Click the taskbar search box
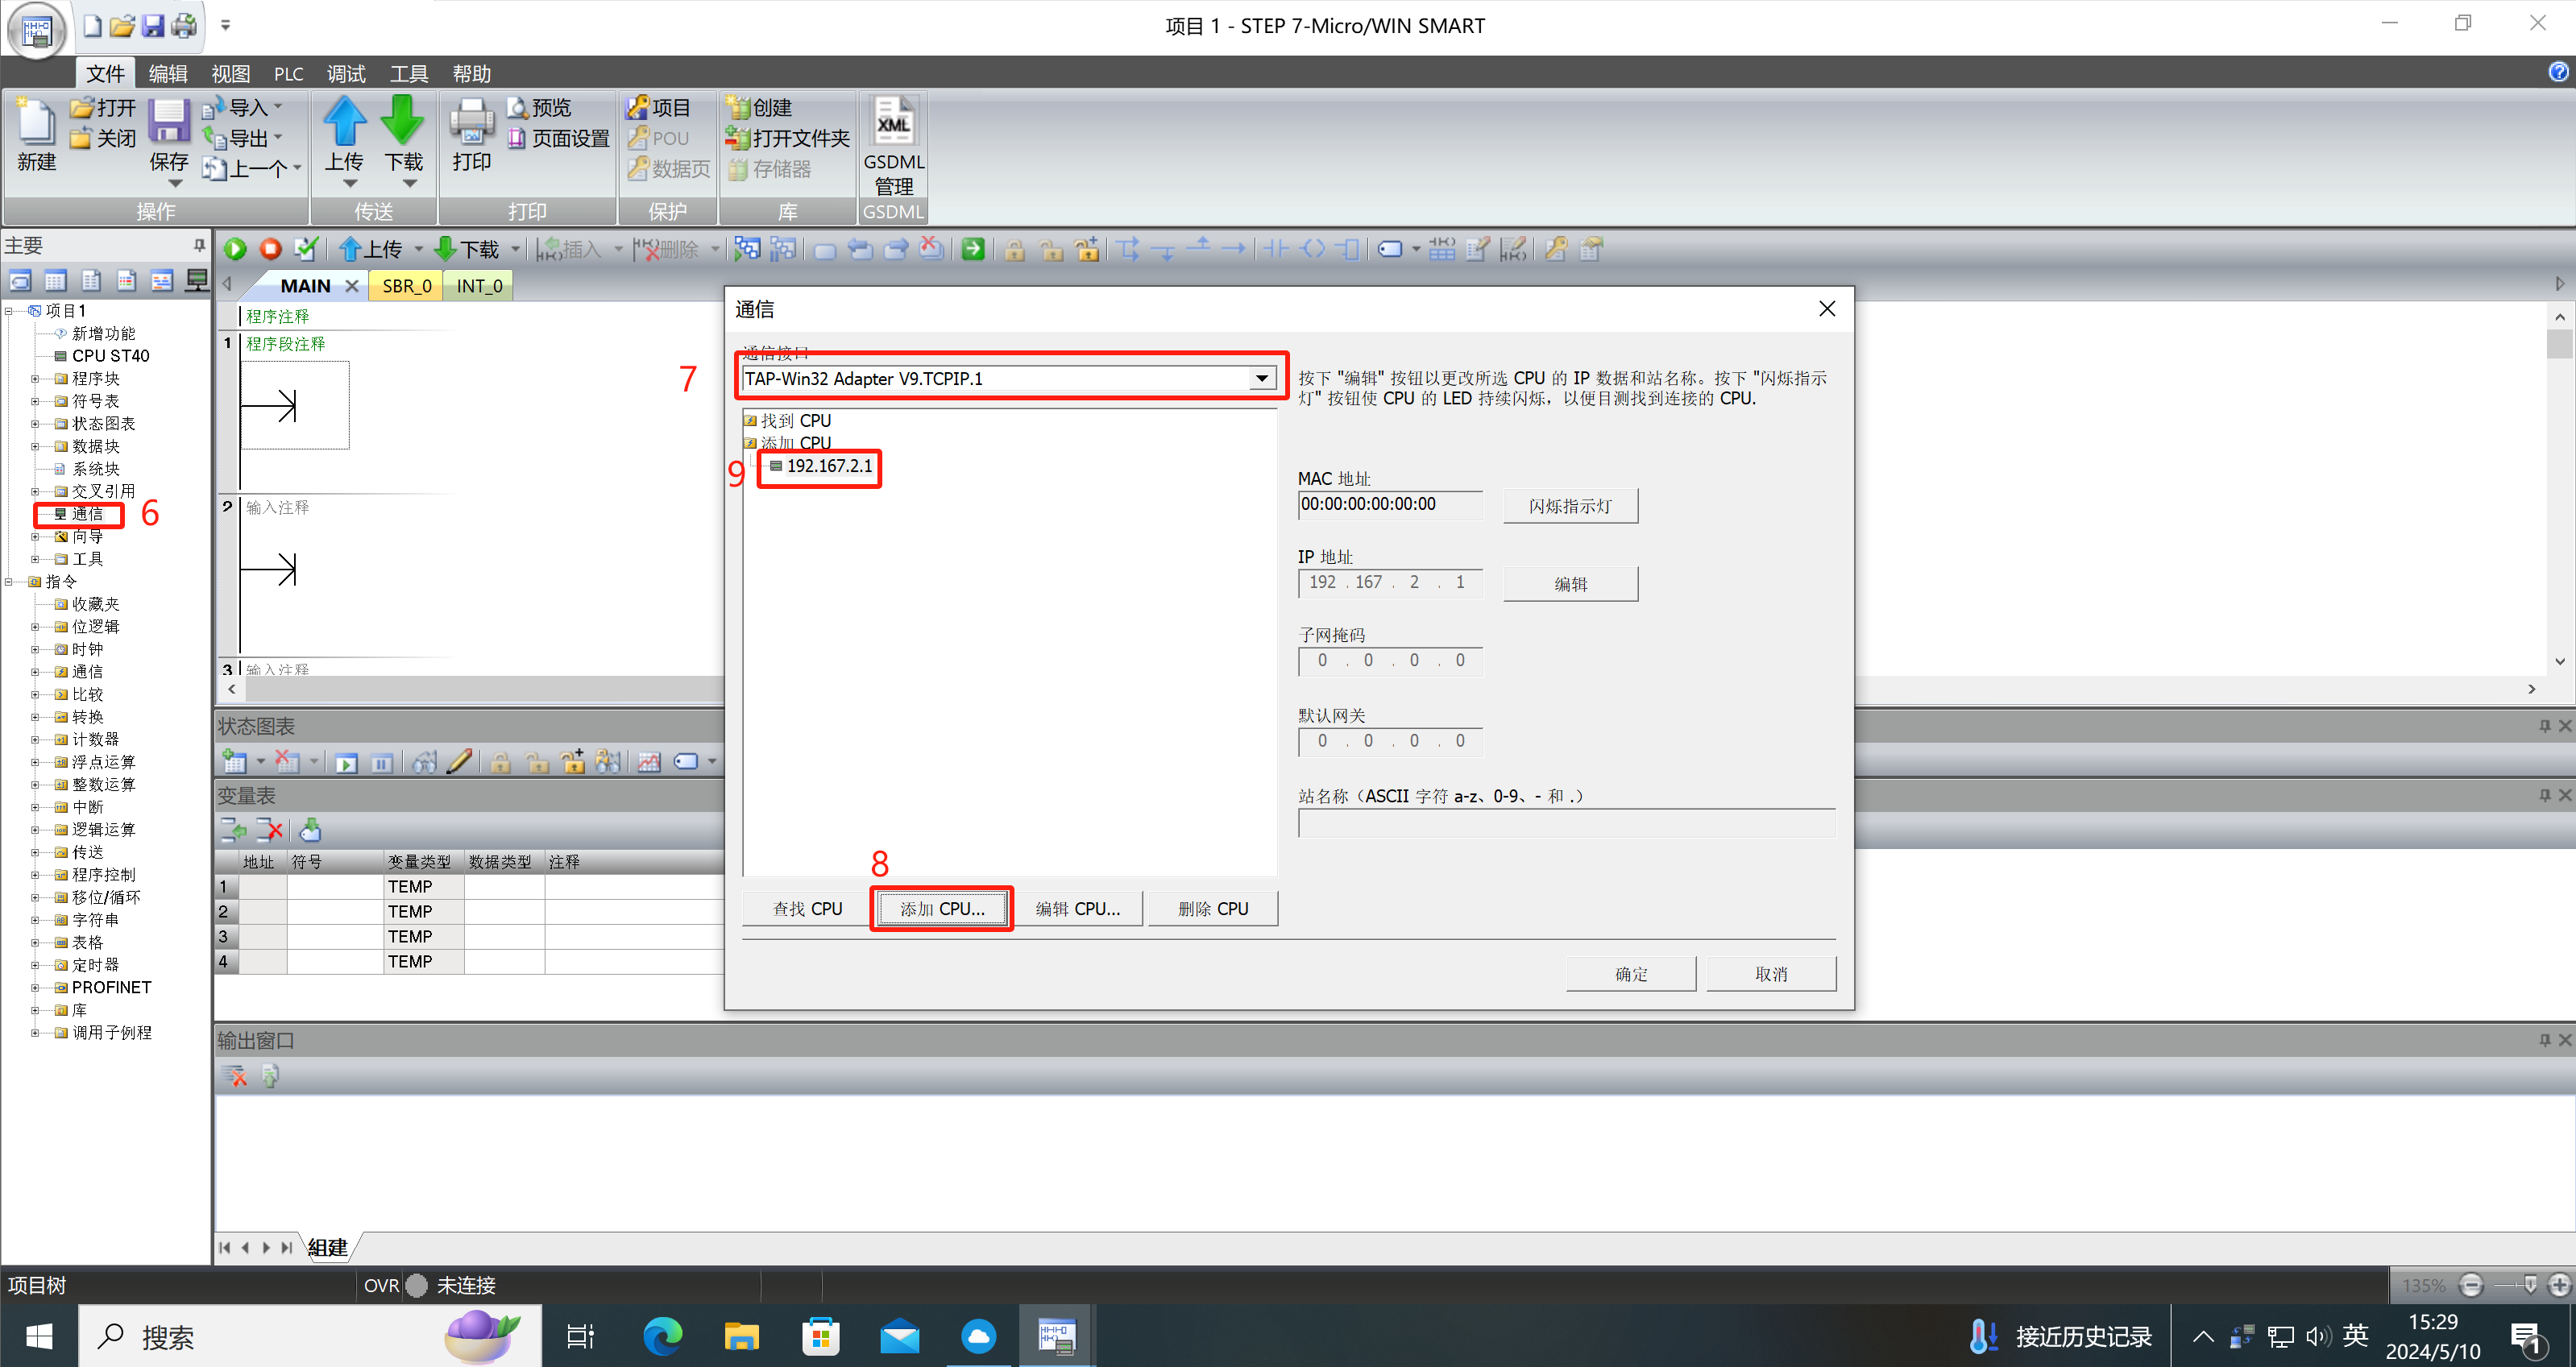The width and height of the screenshot is (2576, 1367). 310,1337
